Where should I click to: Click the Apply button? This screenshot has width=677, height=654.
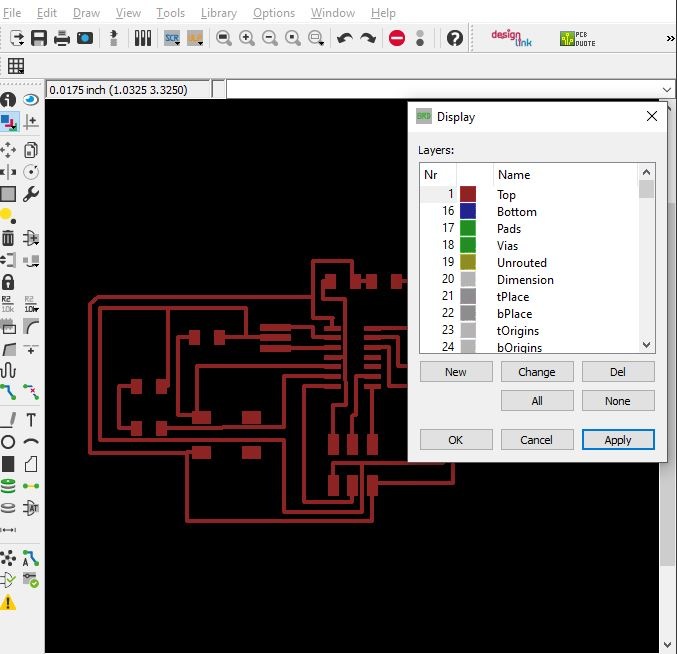pyautogui.click(x=618, y=439)
